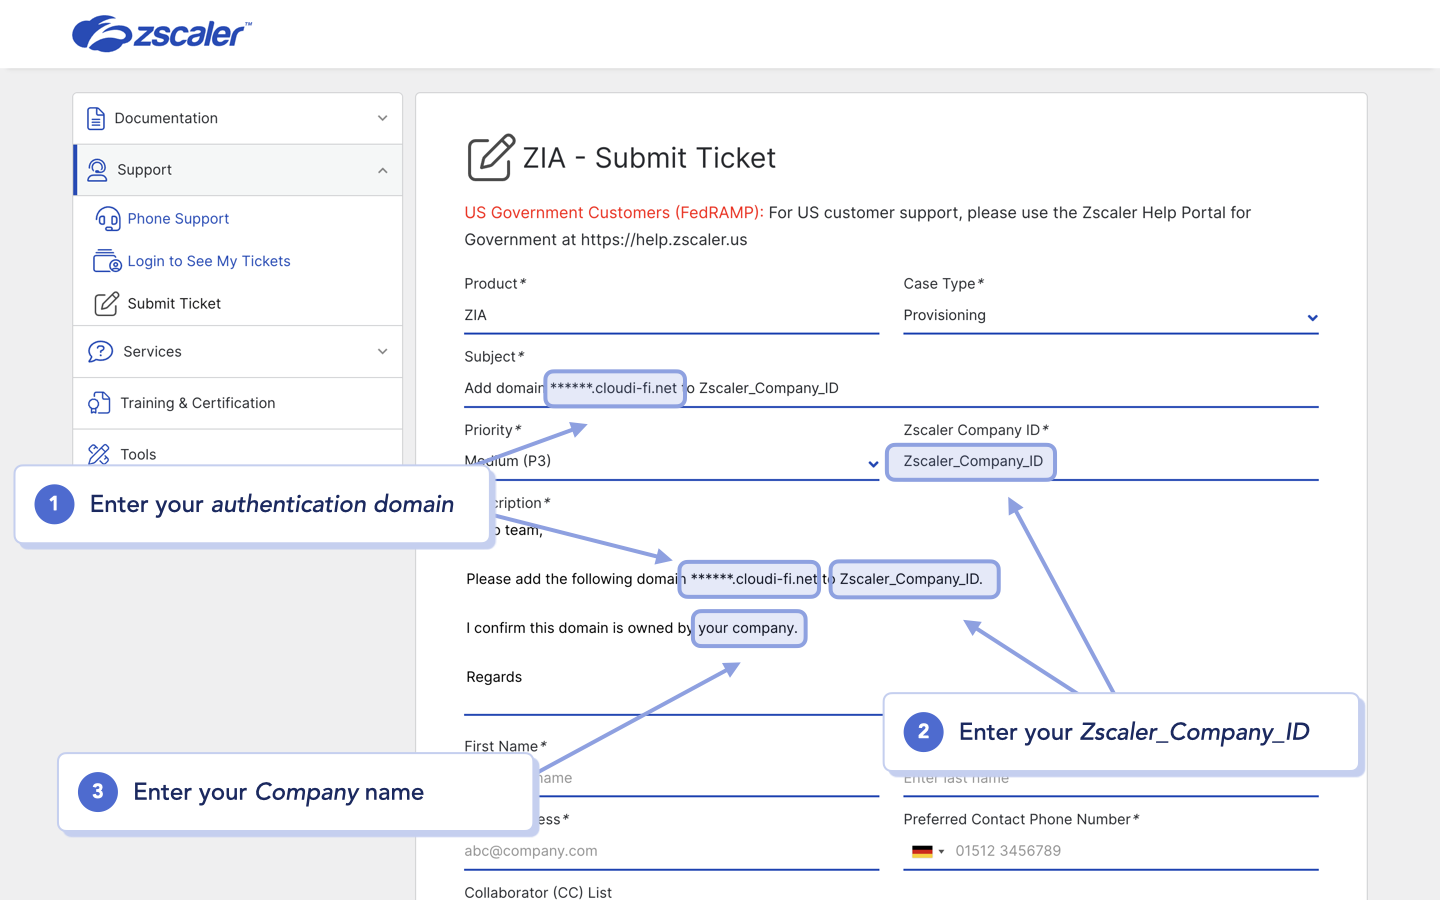This screenshot has width=1440, height=900.
Task: Open the Case Type dropdown showing Provisioning
Action: (1312, 316)
